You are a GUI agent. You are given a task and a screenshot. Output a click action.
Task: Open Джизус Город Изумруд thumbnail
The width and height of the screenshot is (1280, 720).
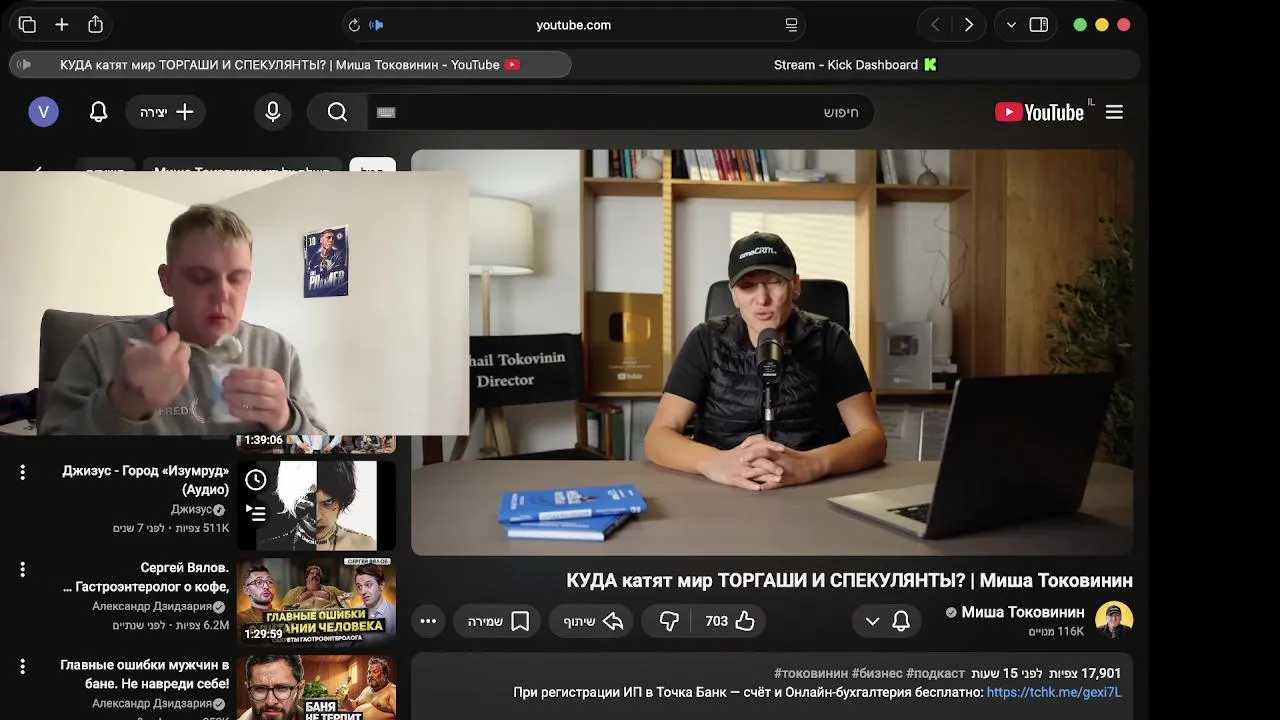pyautogui.click(x=316, y=505)
